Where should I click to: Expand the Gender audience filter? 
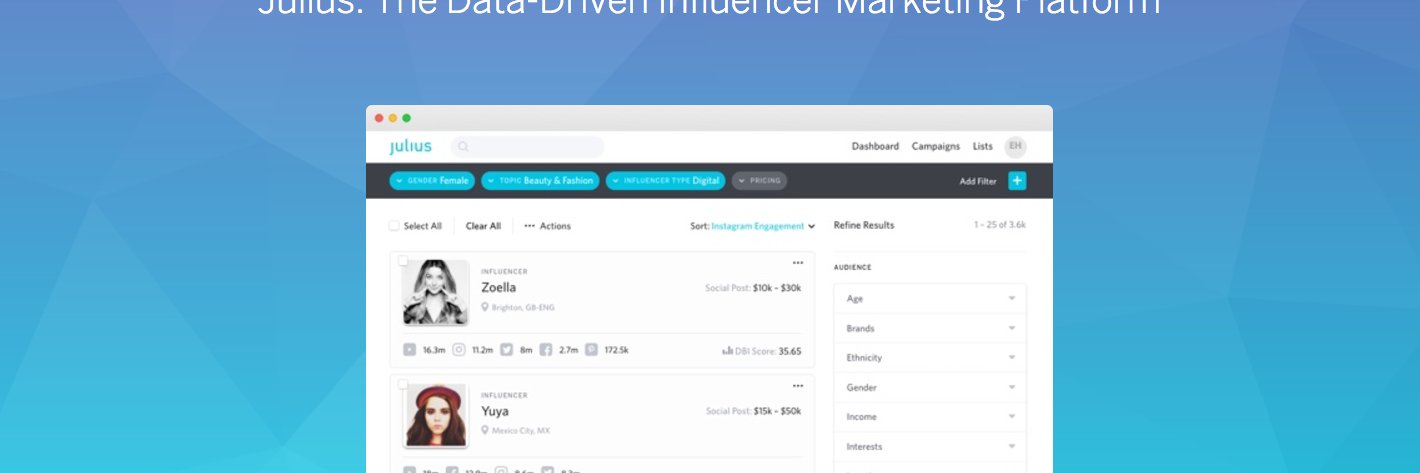click(930, 387)
